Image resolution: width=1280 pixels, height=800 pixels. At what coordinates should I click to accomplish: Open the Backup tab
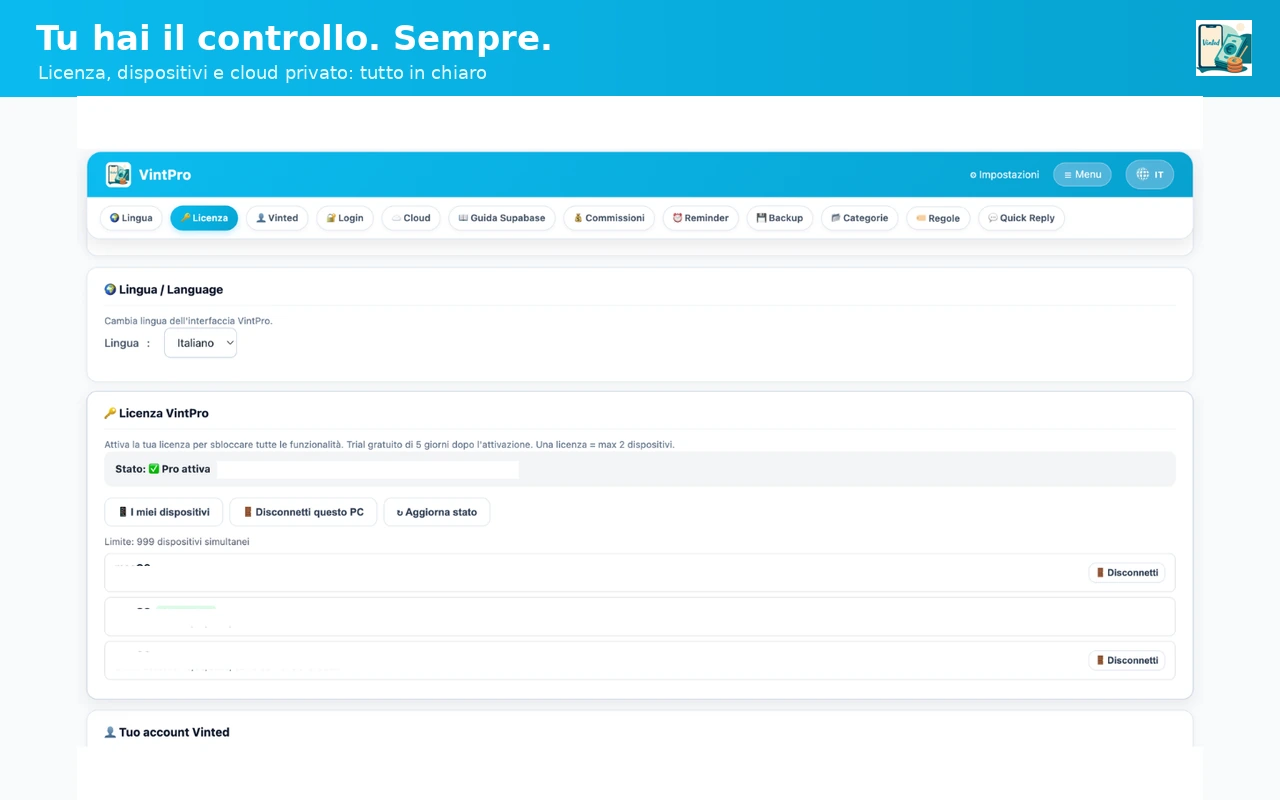[x=780, y=218]
